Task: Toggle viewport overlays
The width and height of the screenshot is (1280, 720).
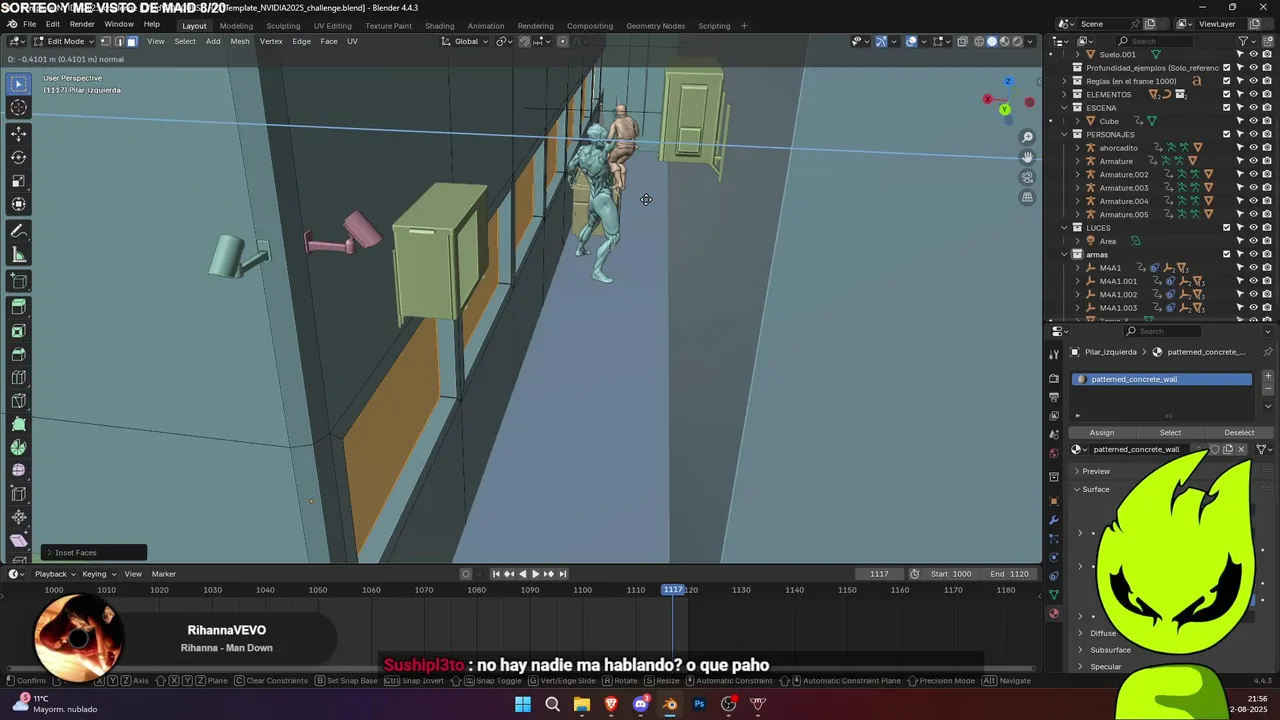Action: (912, 41)
